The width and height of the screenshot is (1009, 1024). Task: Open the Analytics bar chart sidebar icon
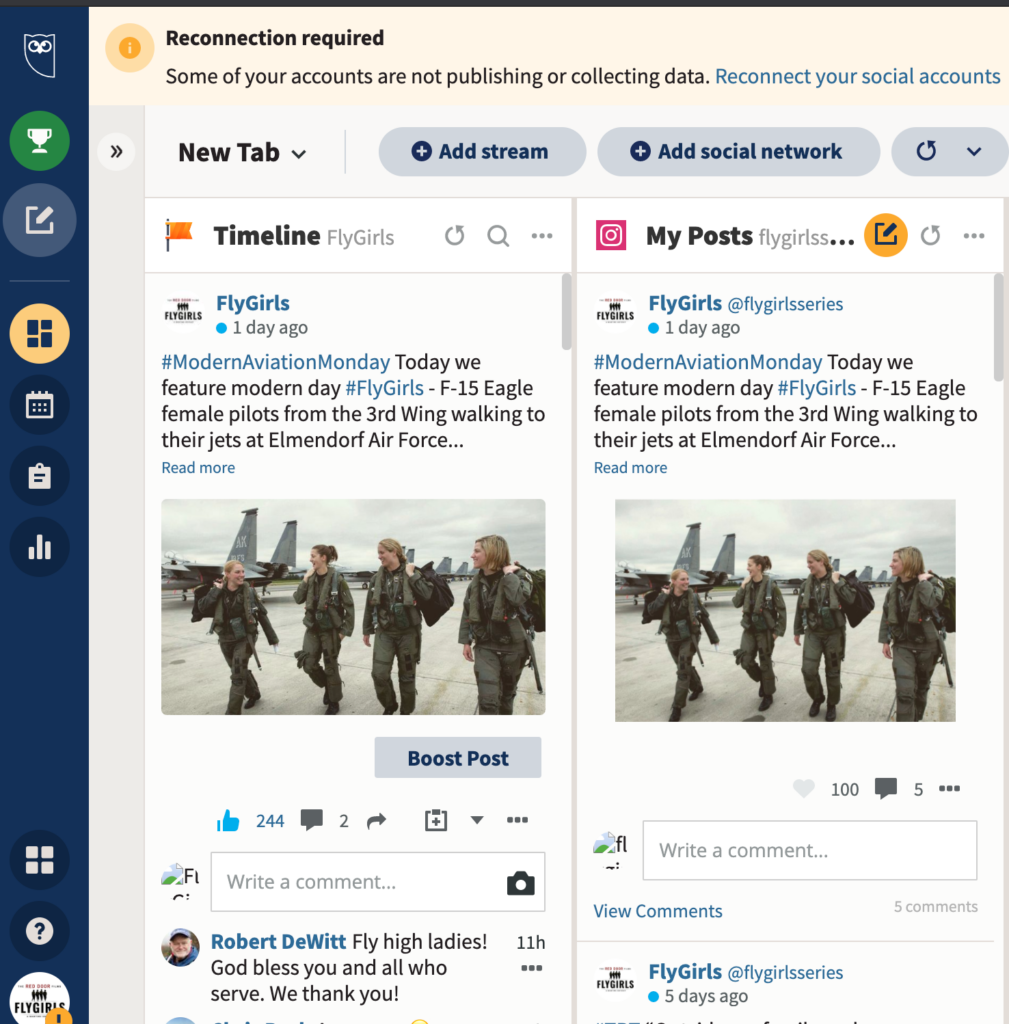[x=40, y=547]
